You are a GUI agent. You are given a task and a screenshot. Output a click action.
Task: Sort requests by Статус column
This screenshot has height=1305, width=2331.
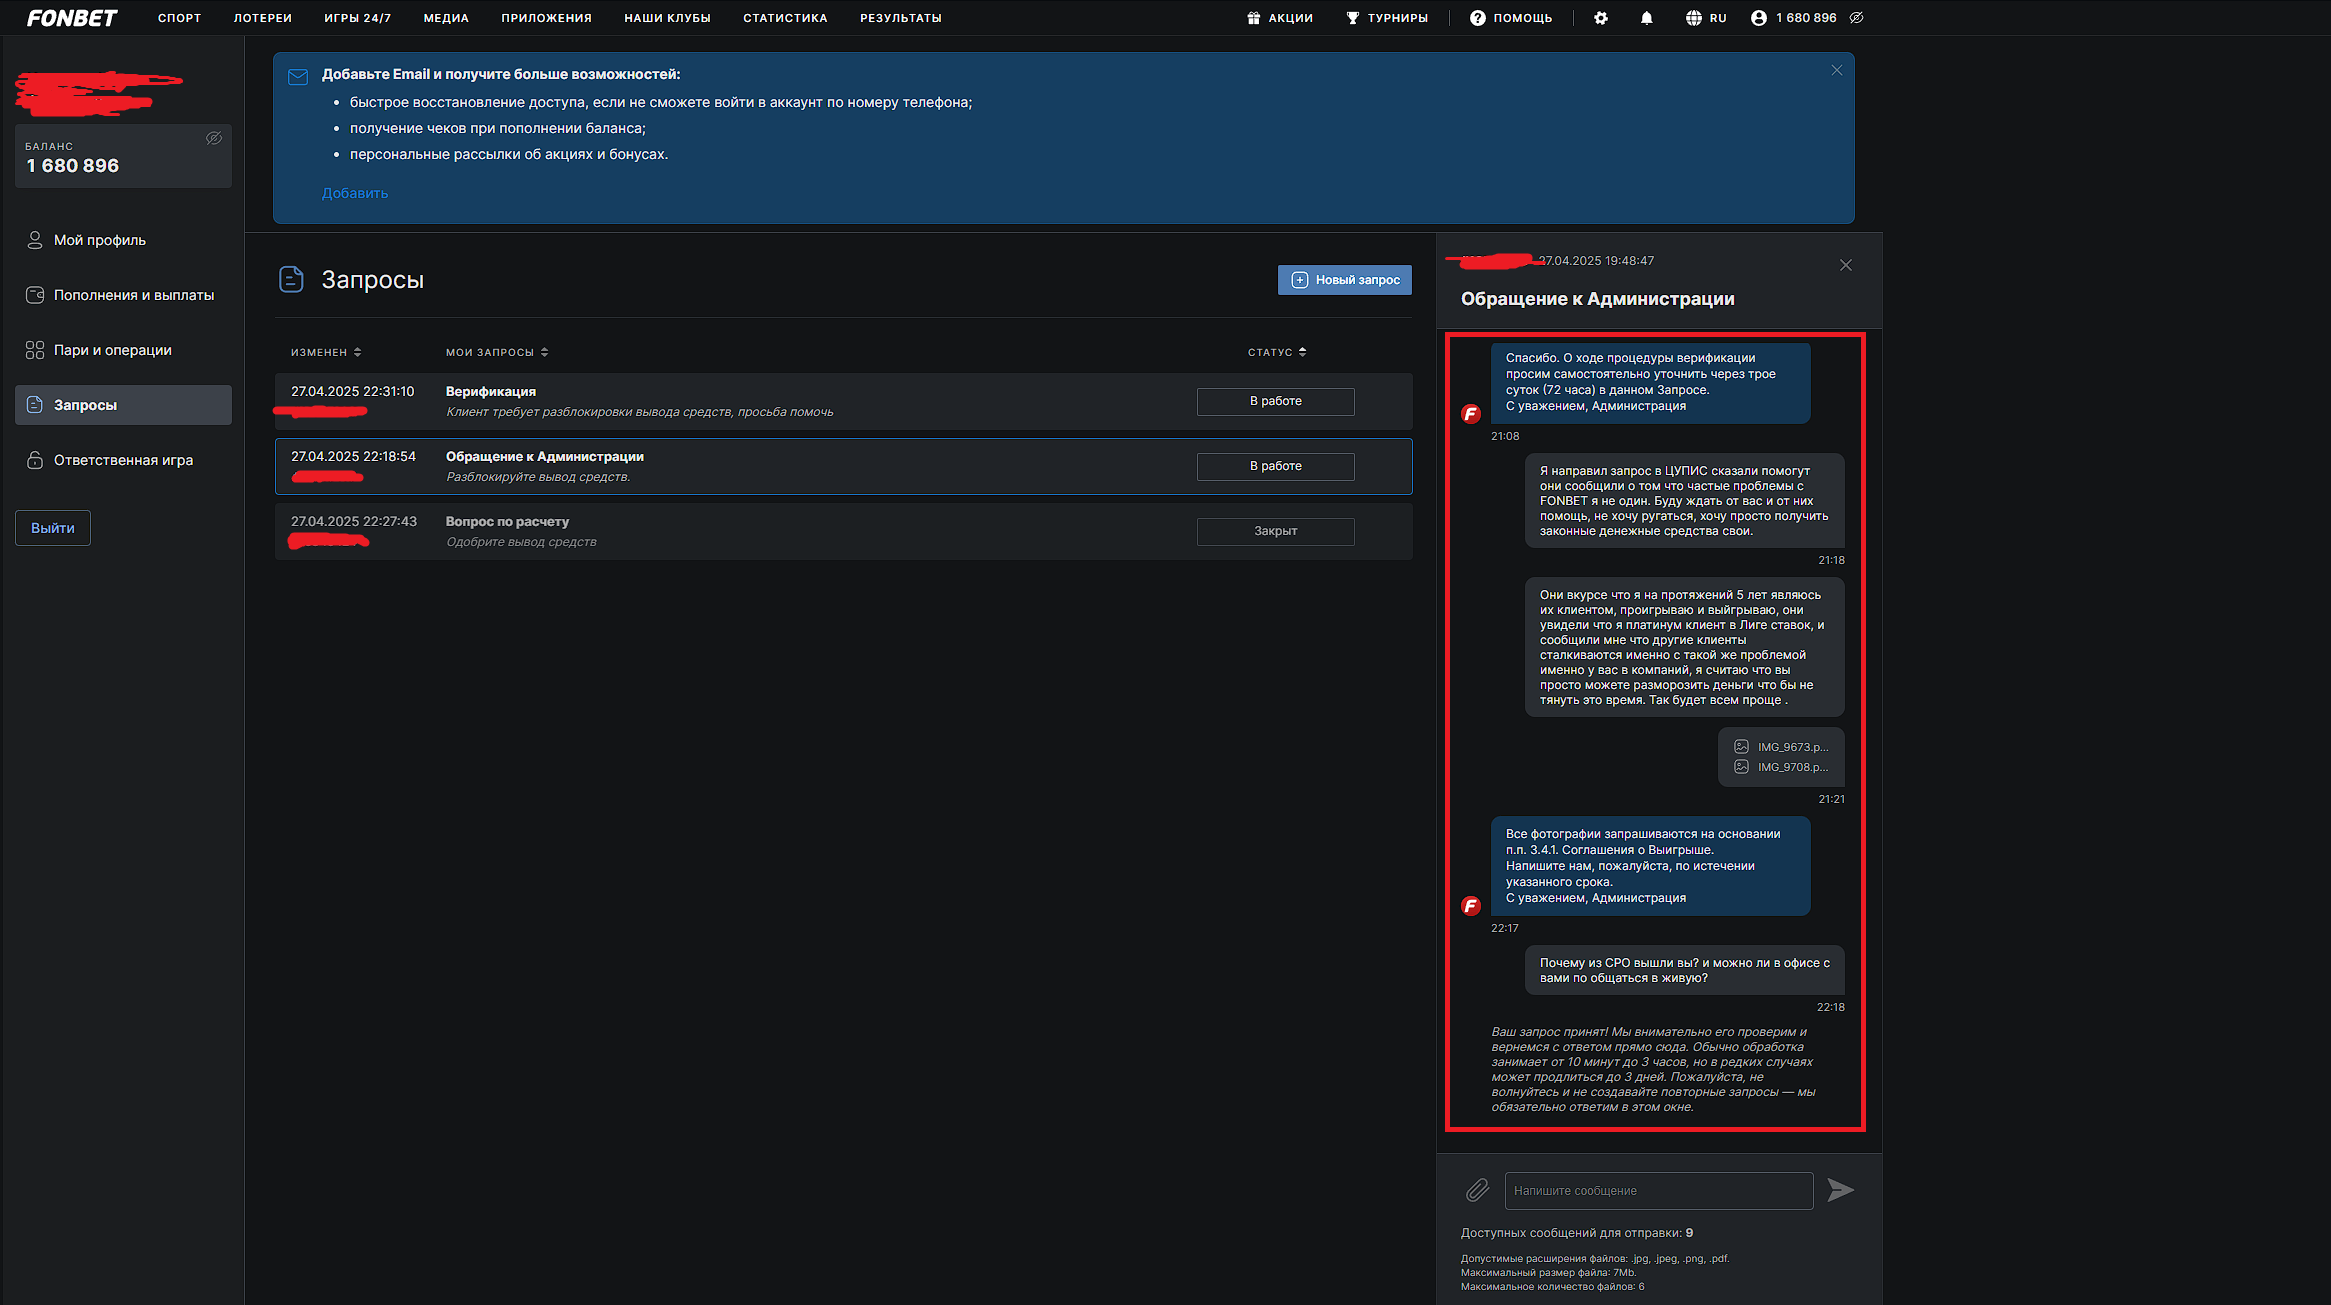click(1277, 352)
